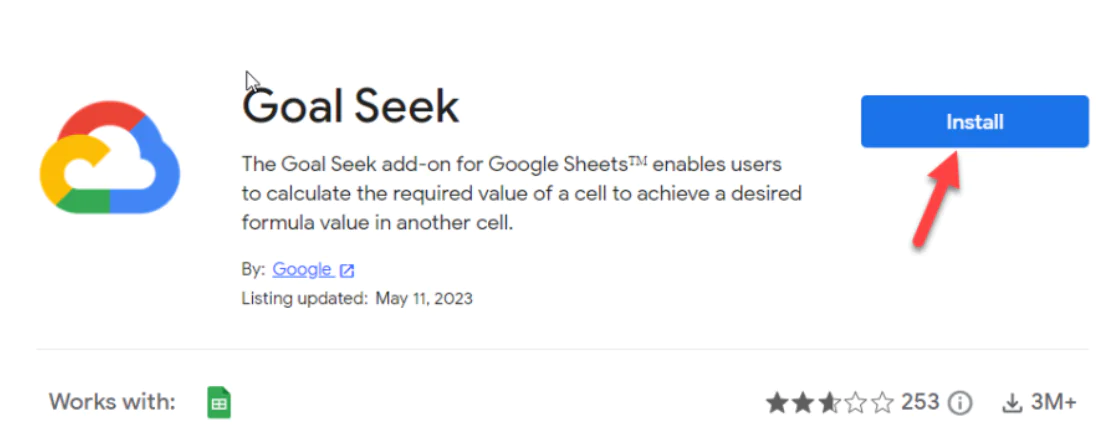Image resolution: width=1107 pixels, height=430 pixels.
Task: Click the Google Sheets icon
Action: point(218,403)
